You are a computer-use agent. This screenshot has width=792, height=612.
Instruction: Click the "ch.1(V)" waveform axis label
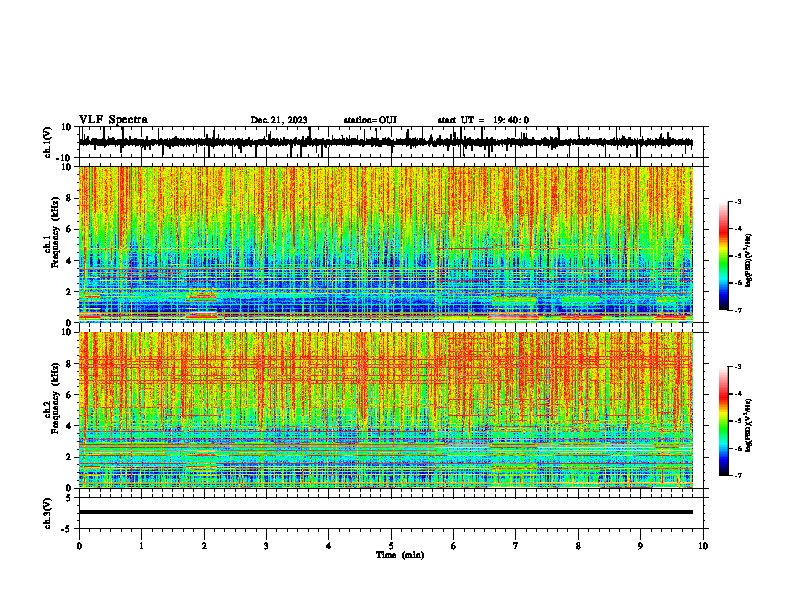[48, 142]
